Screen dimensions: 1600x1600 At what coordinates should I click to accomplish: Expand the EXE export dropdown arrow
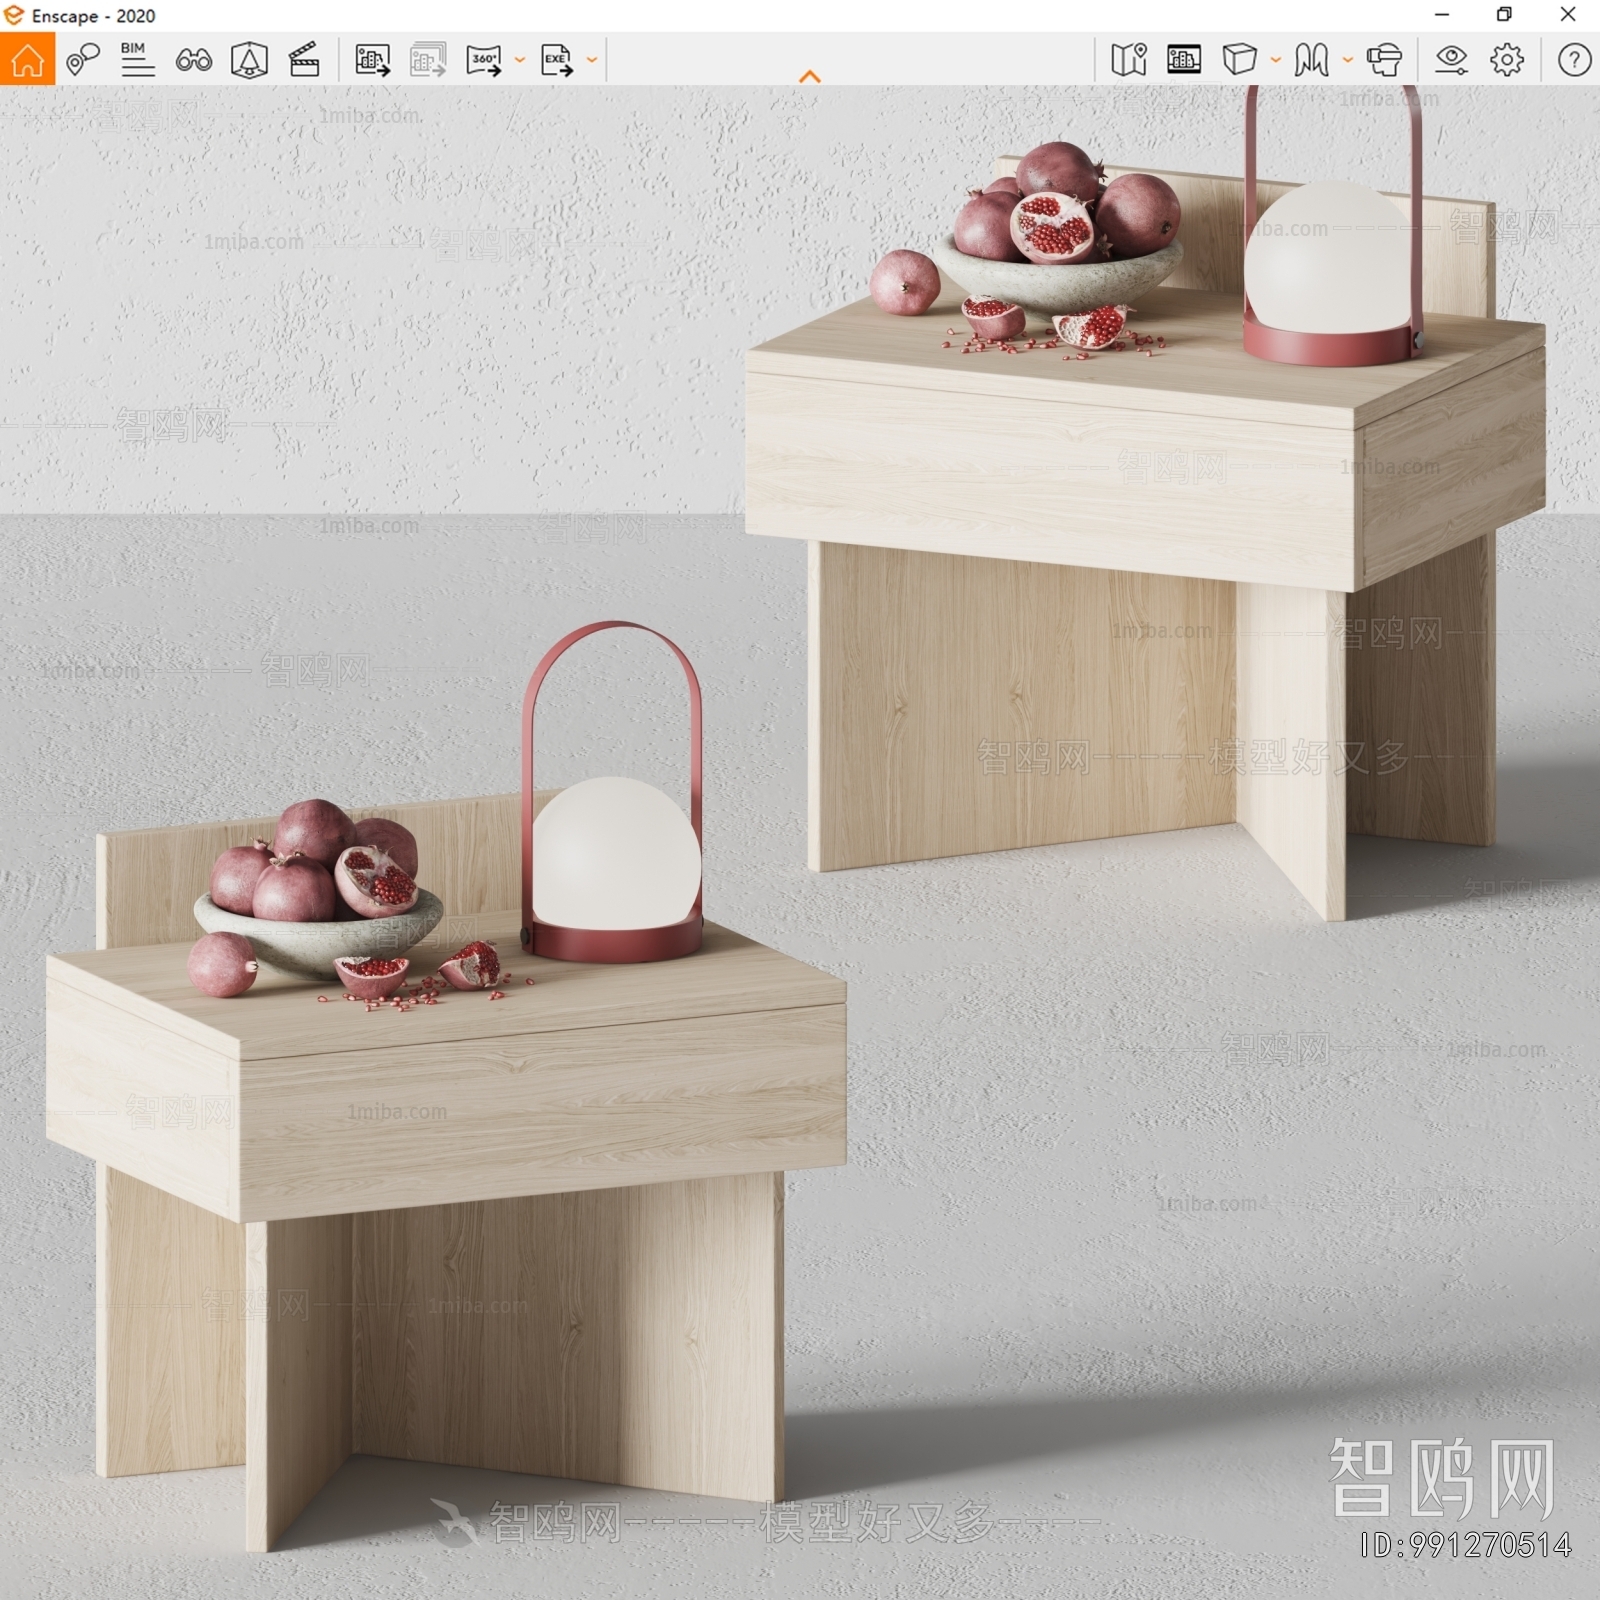point(592,60)
